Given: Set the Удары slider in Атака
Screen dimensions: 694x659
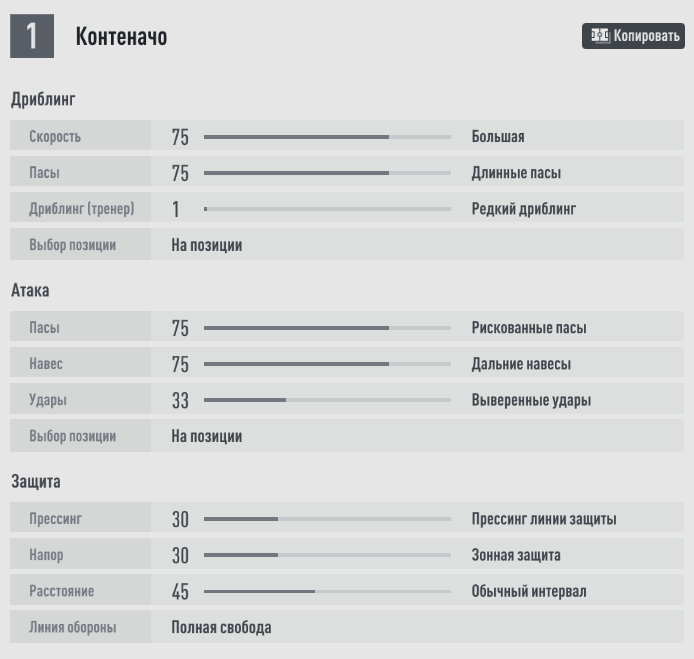Looking at the screenshot, I should point(327,400).
